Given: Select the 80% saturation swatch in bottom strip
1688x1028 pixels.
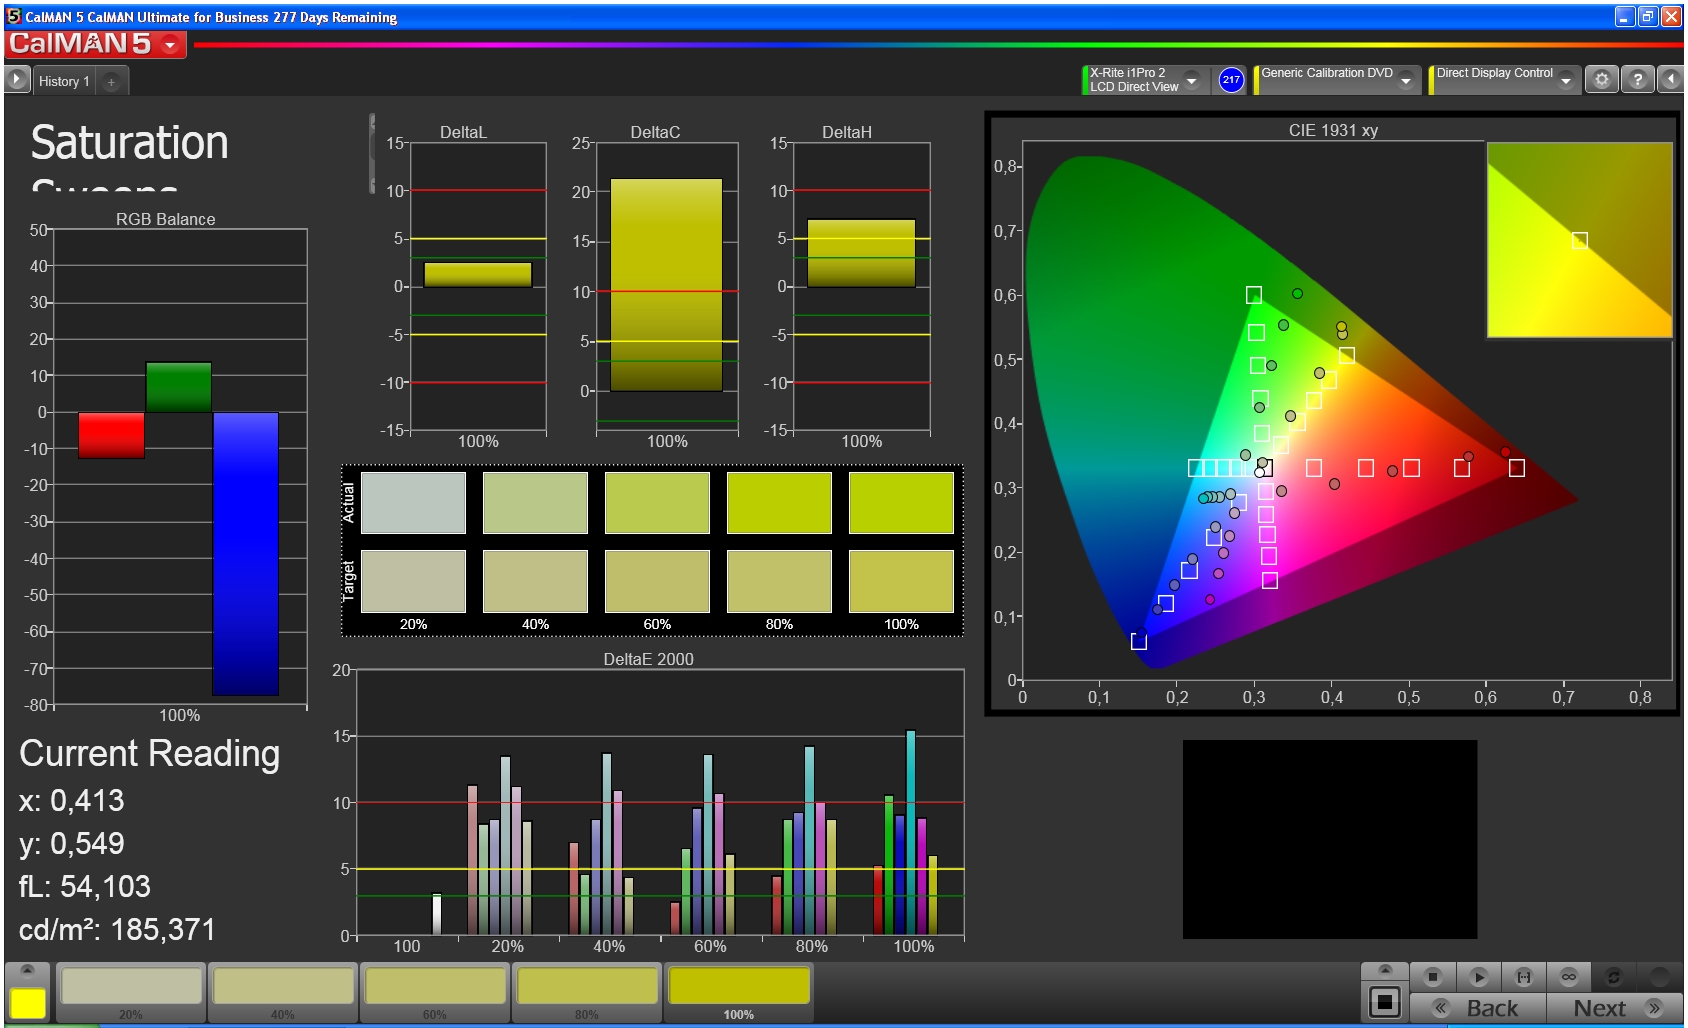Looking at the screenshot, I should click(x=587, y=992).
